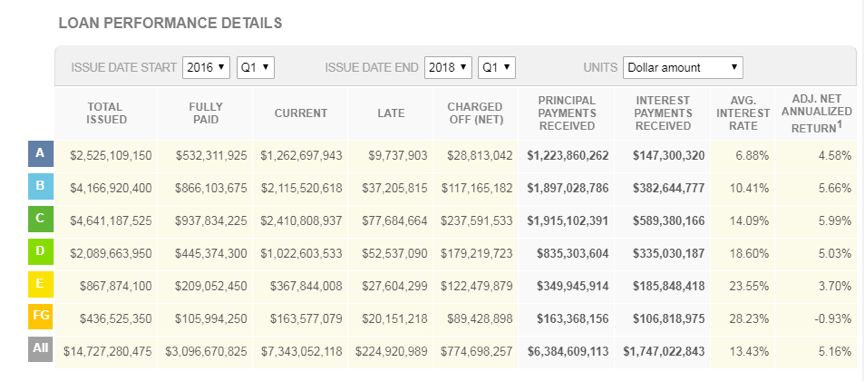Click the Interest Payments Received header
Image resolution: width=864 pixels, height=381 pixels.
point(663,113)
